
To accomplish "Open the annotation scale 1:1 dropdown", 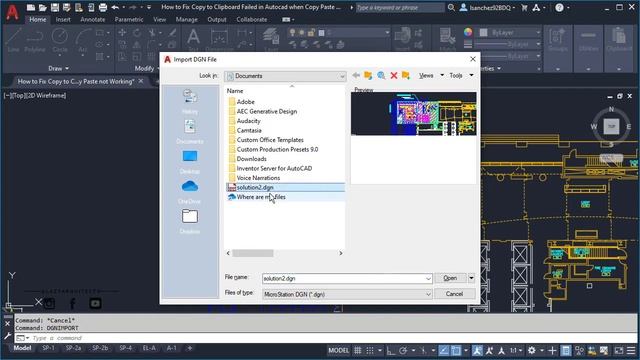I will [516, 350].
